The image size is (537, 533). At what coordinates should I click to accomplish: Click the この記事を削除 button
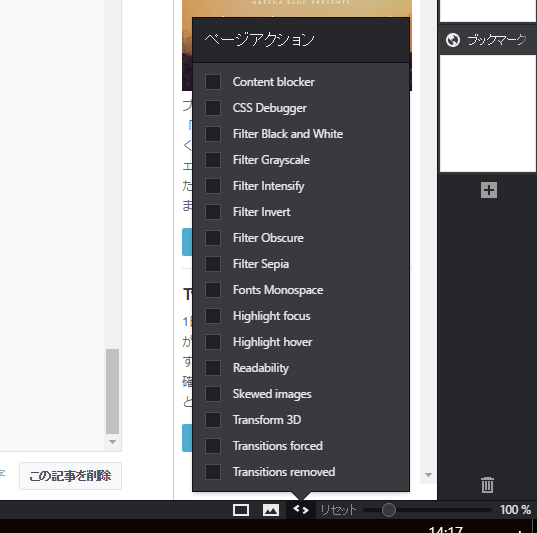click(x=70, y=476)
